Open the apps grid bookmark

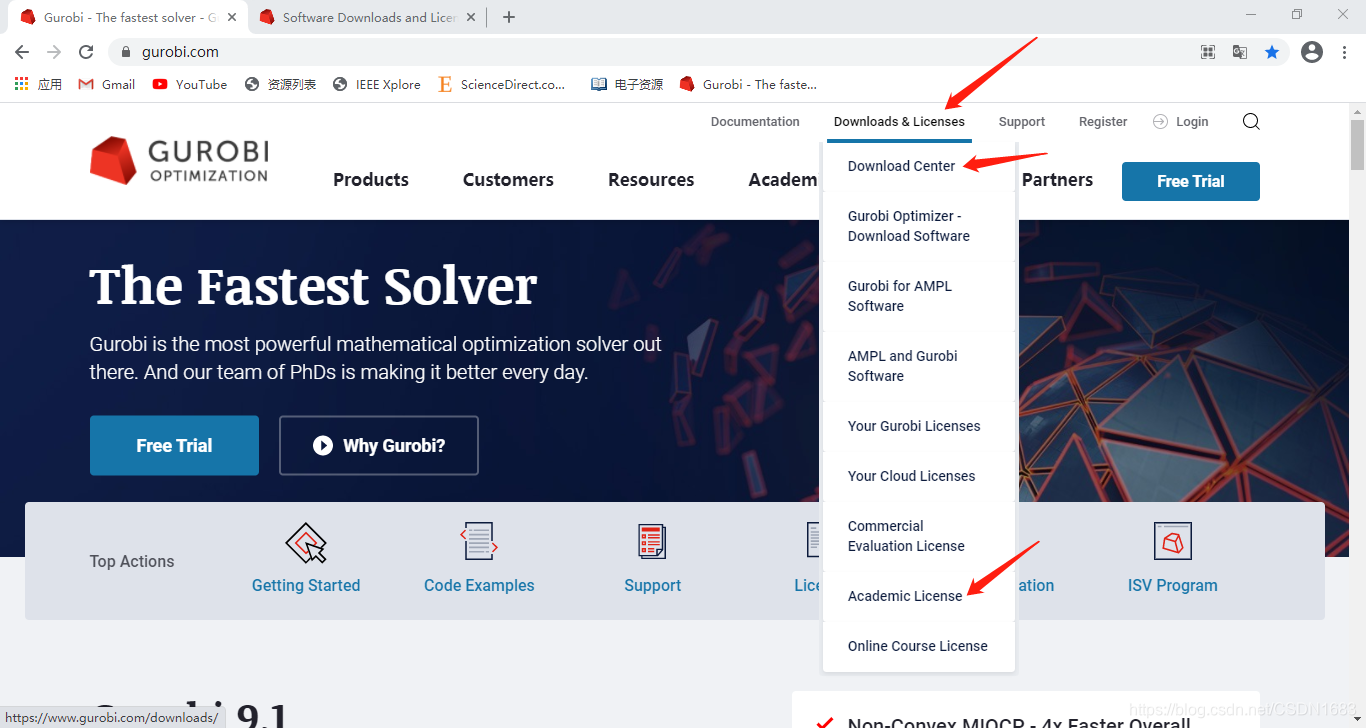pos(38,85)
